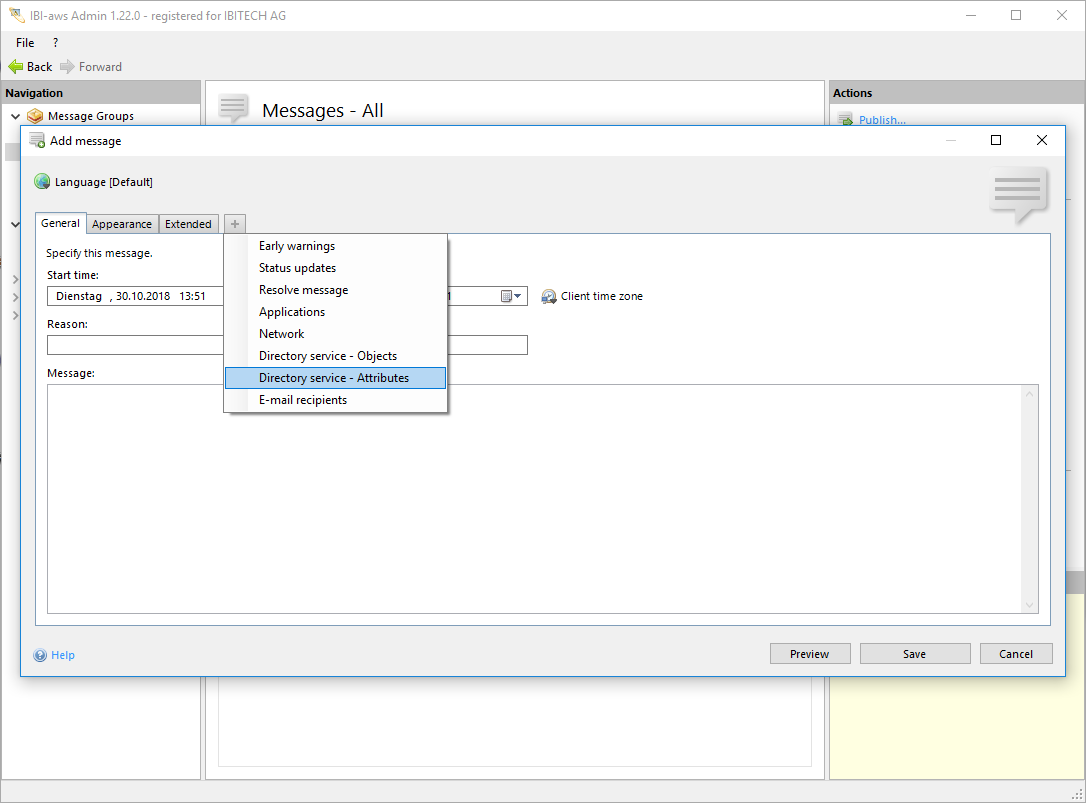Collapse the Message Groups tree node

(15, 116)
